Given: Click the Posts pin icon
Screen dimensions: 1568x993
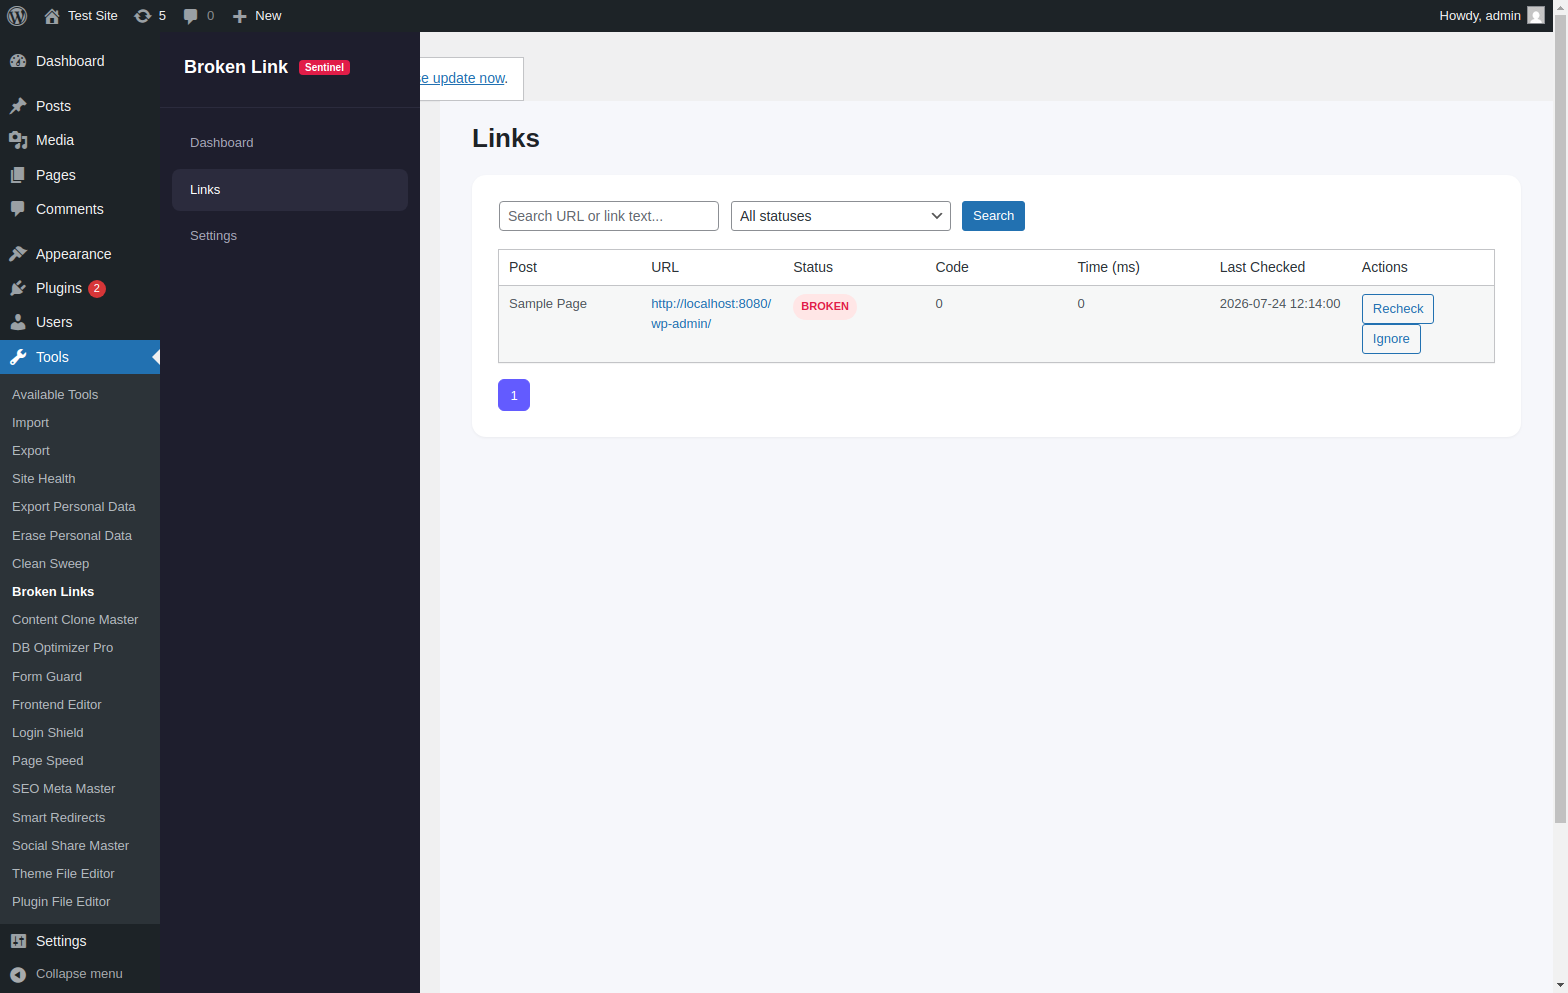Looking at the screenshot, I should 18,106.
